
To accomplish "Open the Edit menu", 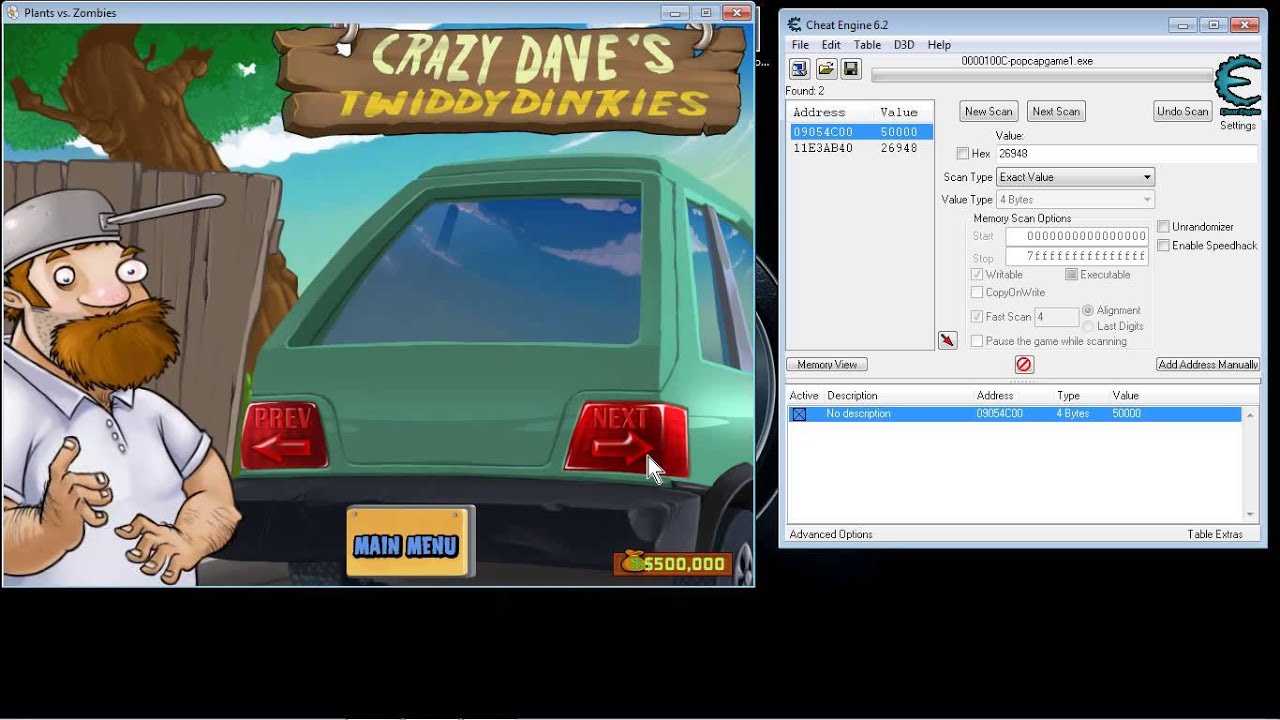I will point(831,45).
